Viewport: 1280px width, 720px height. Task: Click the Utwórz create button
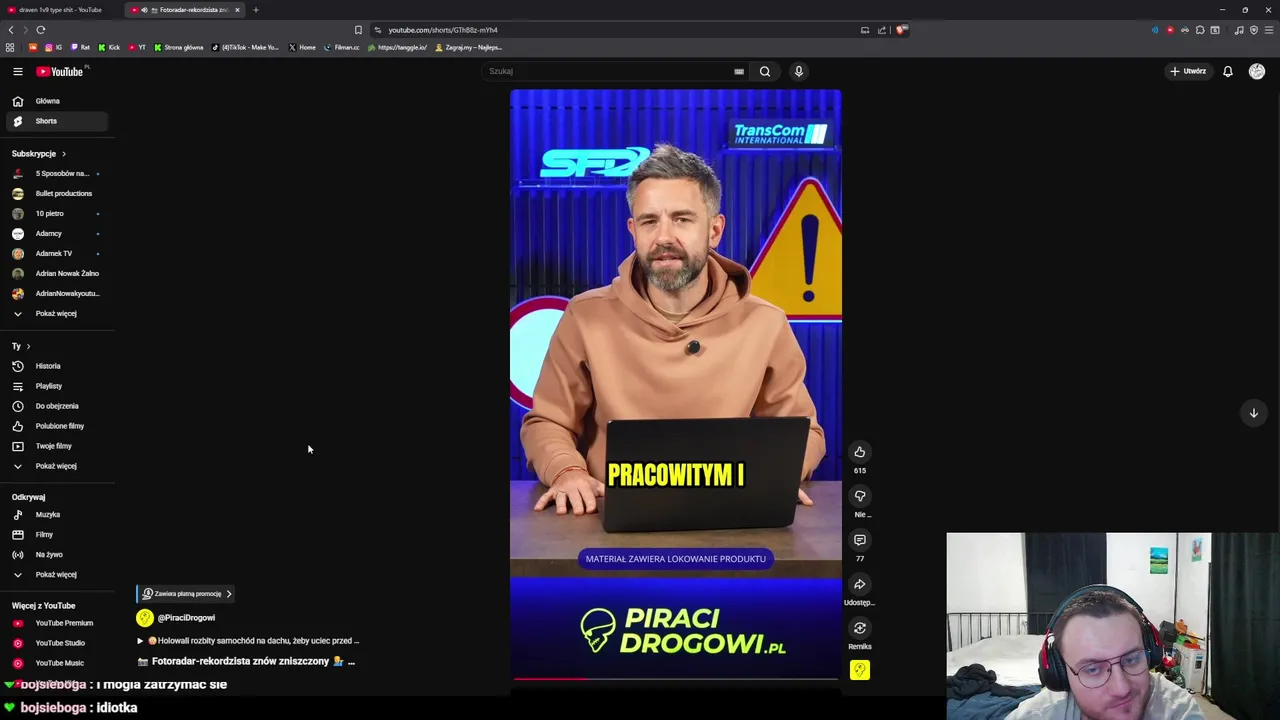pos(1188,71)
